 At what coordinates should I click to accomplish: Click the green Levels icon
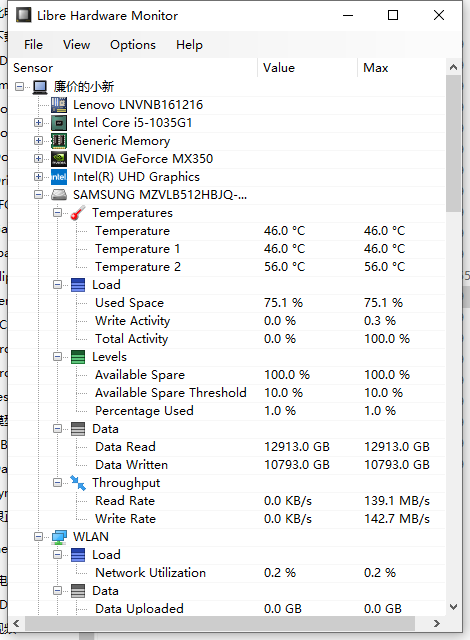click(x=78, y=357)
